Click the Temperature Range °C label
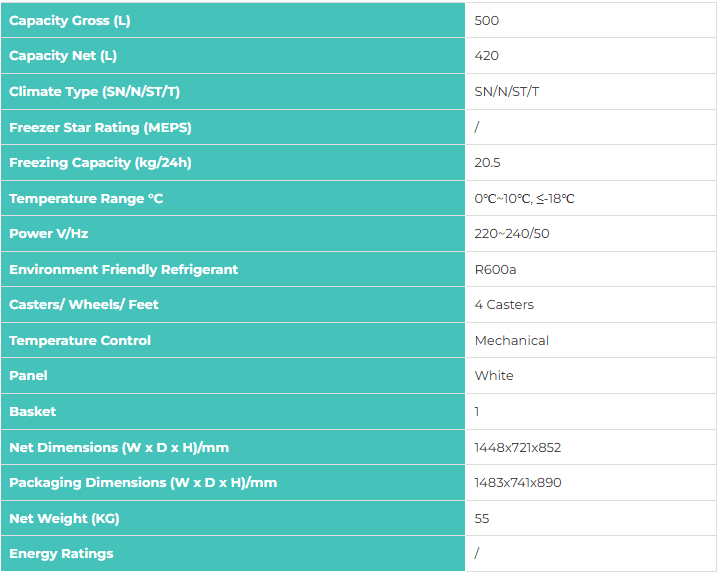The height and width of the screenshot is (572, 719). point(86,198)
